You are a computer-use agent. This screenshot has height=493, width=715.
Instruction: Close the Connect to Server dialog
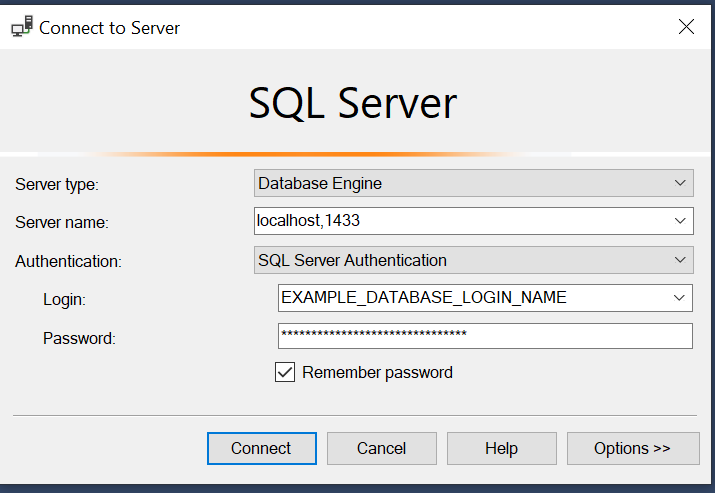click(x=686, y=27)
